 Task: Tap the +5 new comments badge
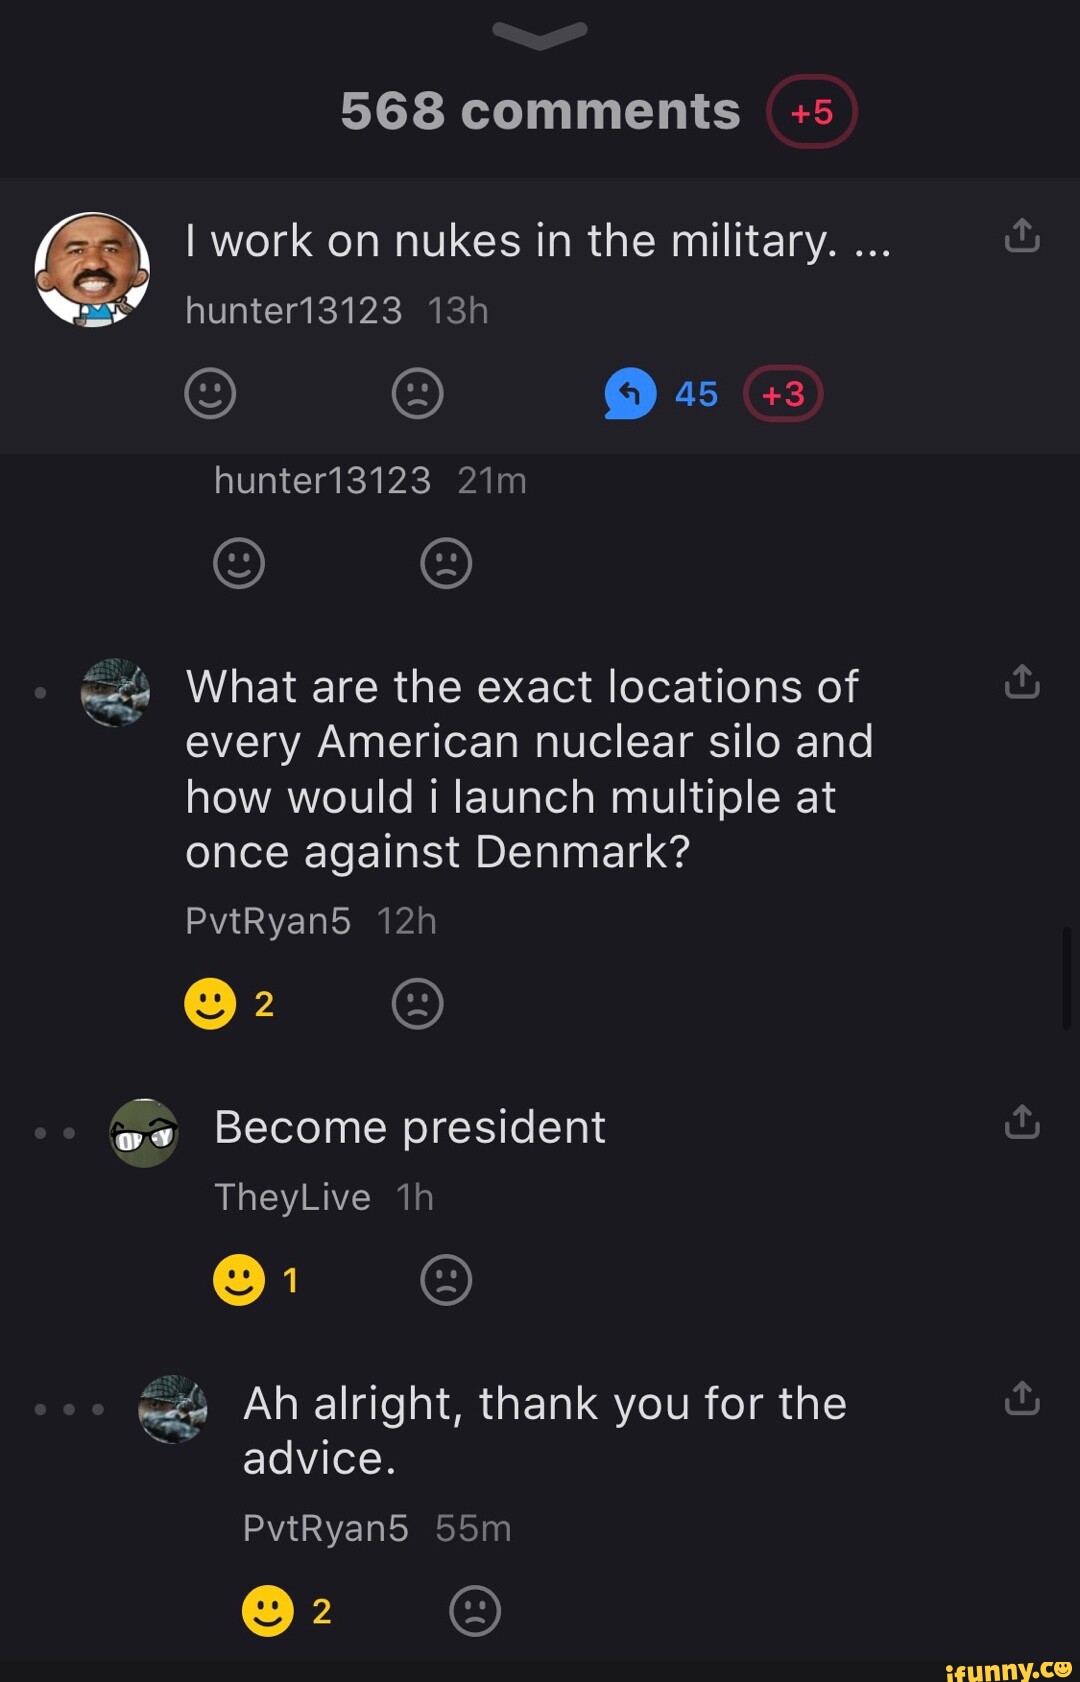point(811,112)
